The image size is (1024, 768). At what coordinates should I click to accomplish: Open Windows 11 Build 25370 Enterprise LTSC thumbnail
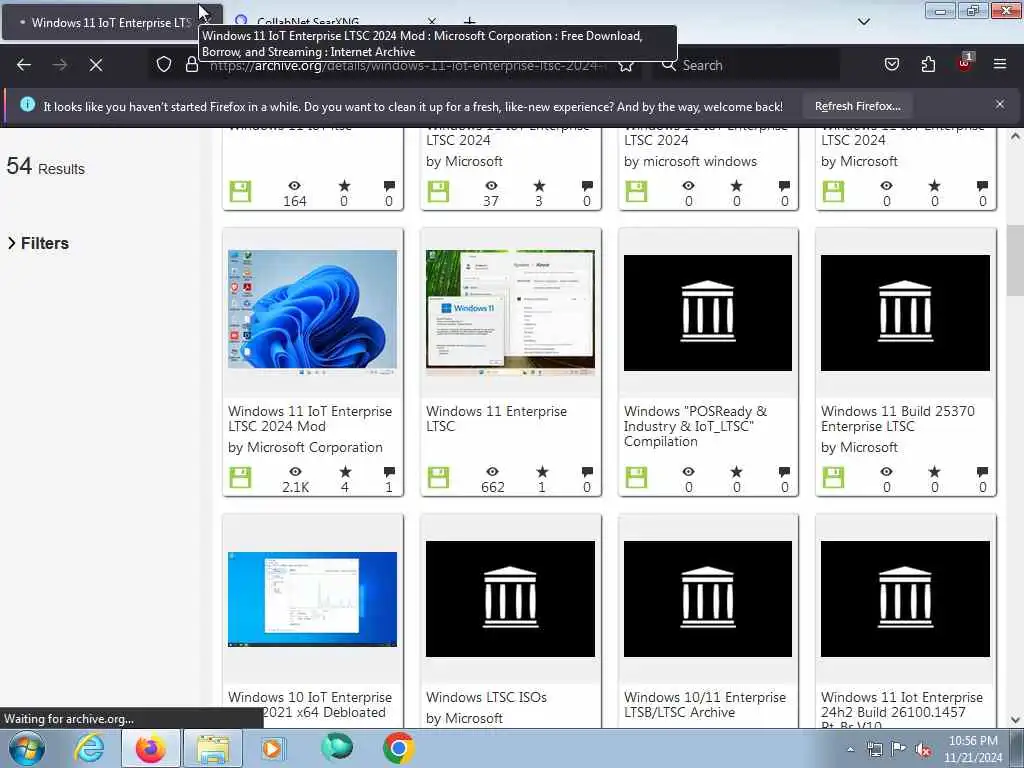pos(905,313)
